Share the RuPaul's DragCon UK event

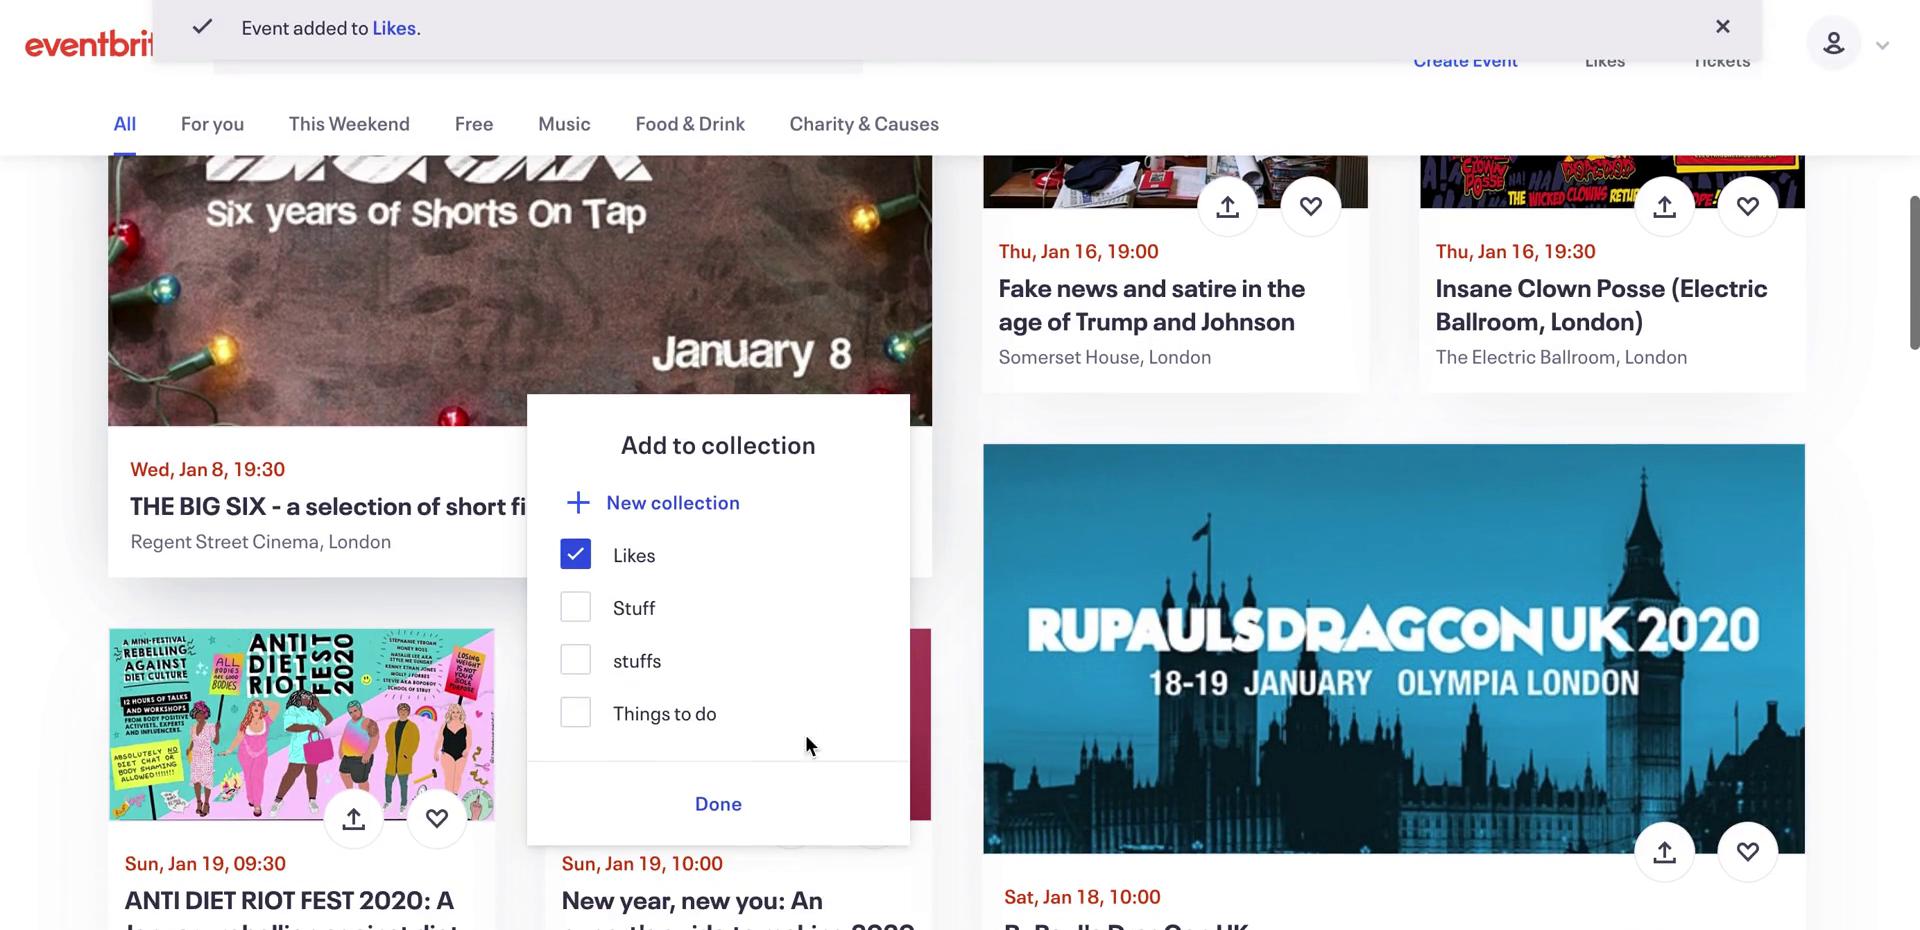click(1664, 852)
